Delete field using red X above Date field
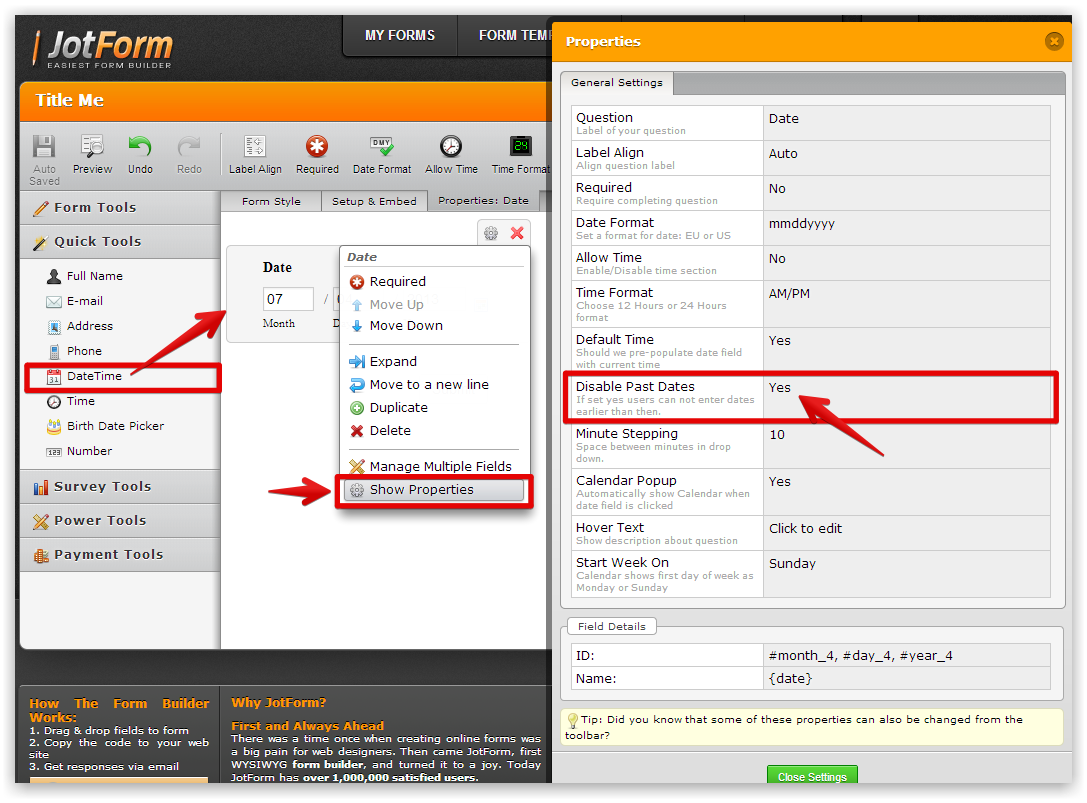Viewport: 1087px width, 803px height. [516, 233]
